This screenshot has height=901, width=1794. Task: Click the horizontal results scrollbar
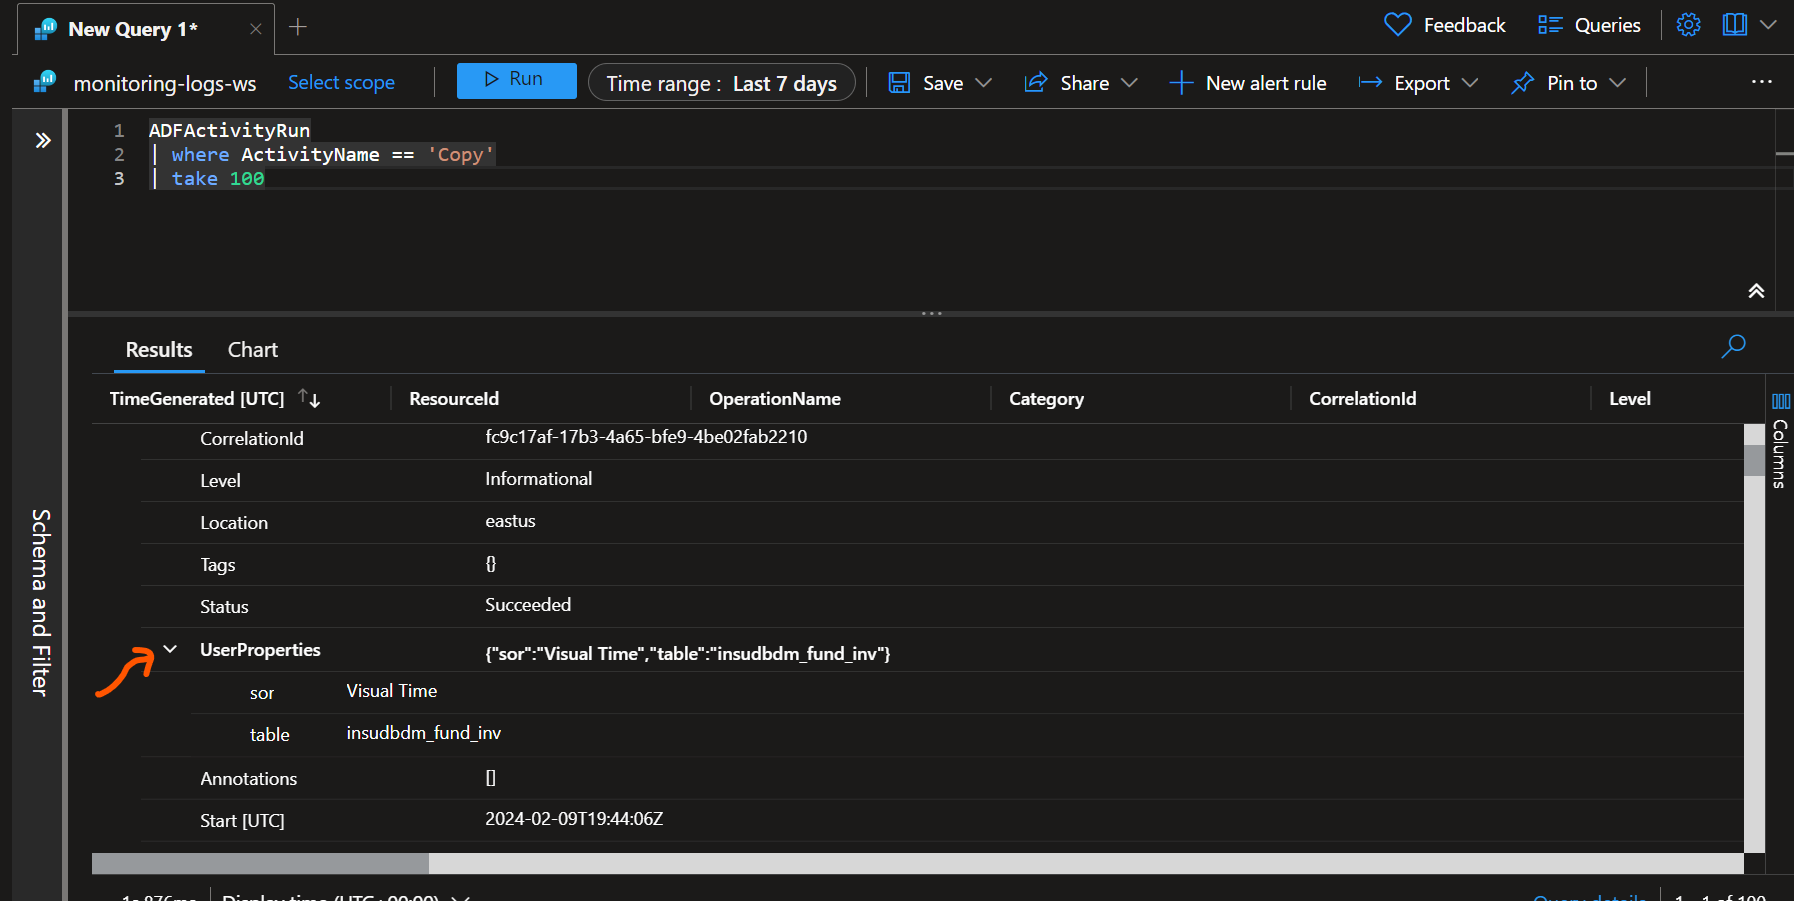pyautogui.click(x=260, y=862)
